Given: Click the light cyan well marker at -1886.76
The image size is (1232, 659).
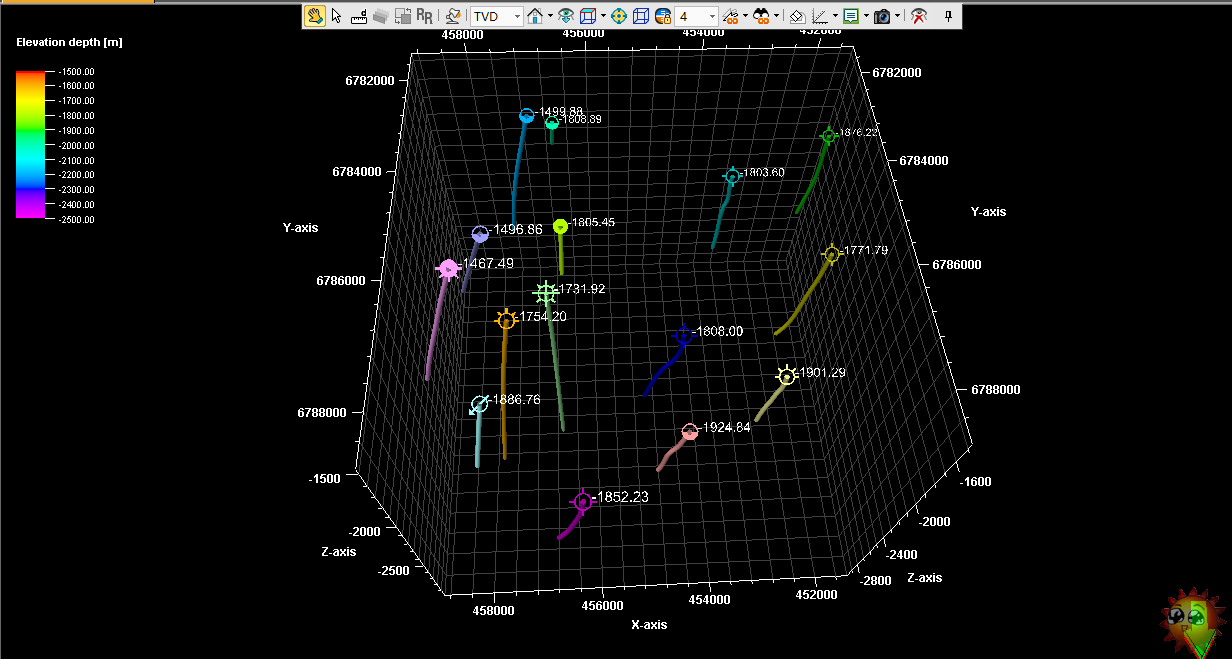Looking at the screenshot, I should pyautogui.click(x=479, y=405).
